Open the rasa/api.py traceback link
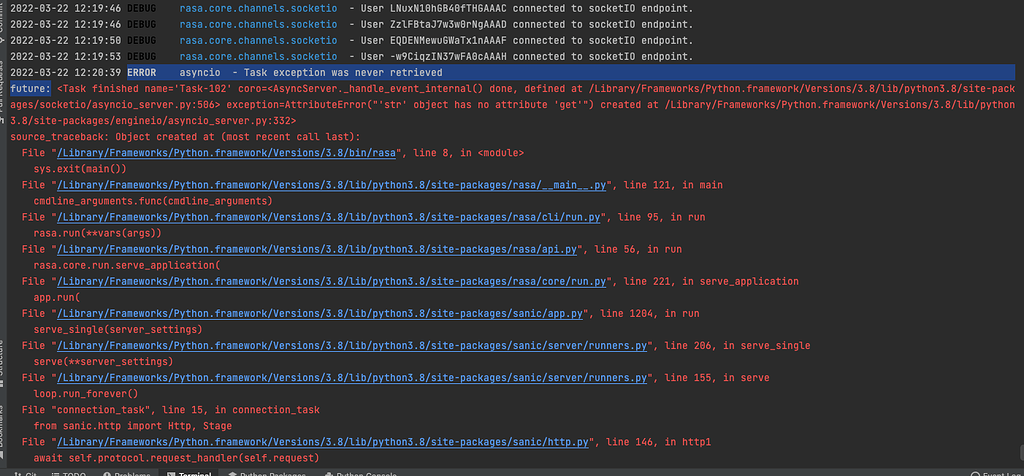 [319, 249]
